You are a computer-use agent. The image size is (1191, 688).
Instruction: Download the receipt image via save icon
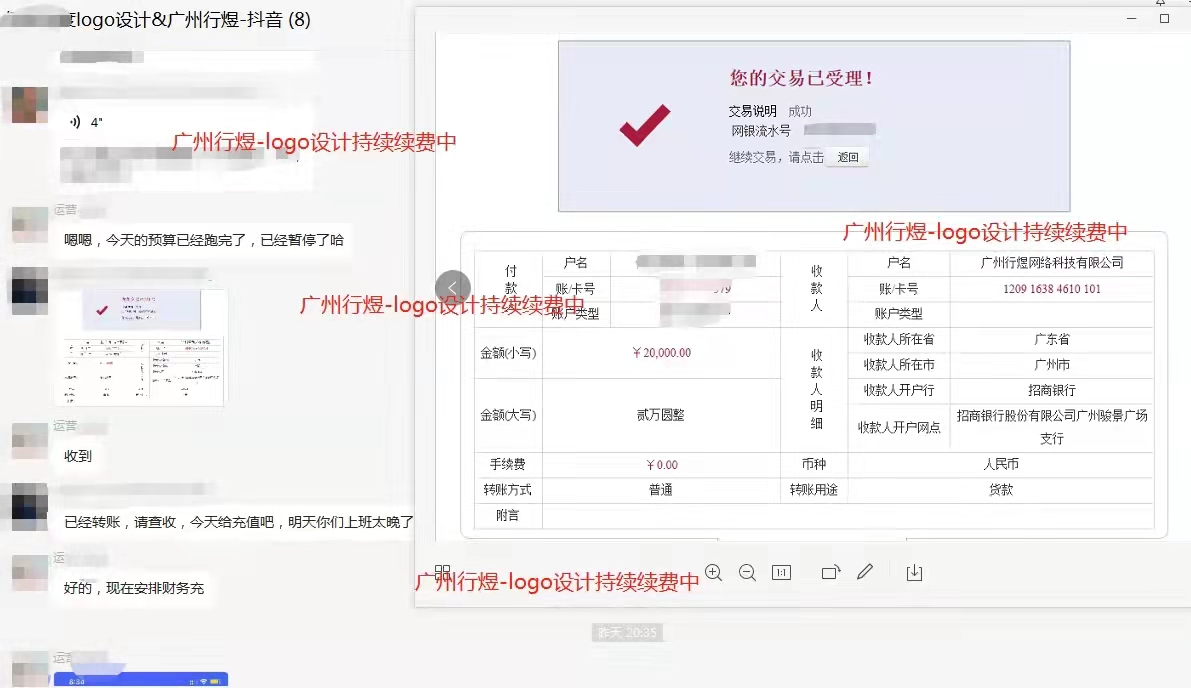(913, 572)
